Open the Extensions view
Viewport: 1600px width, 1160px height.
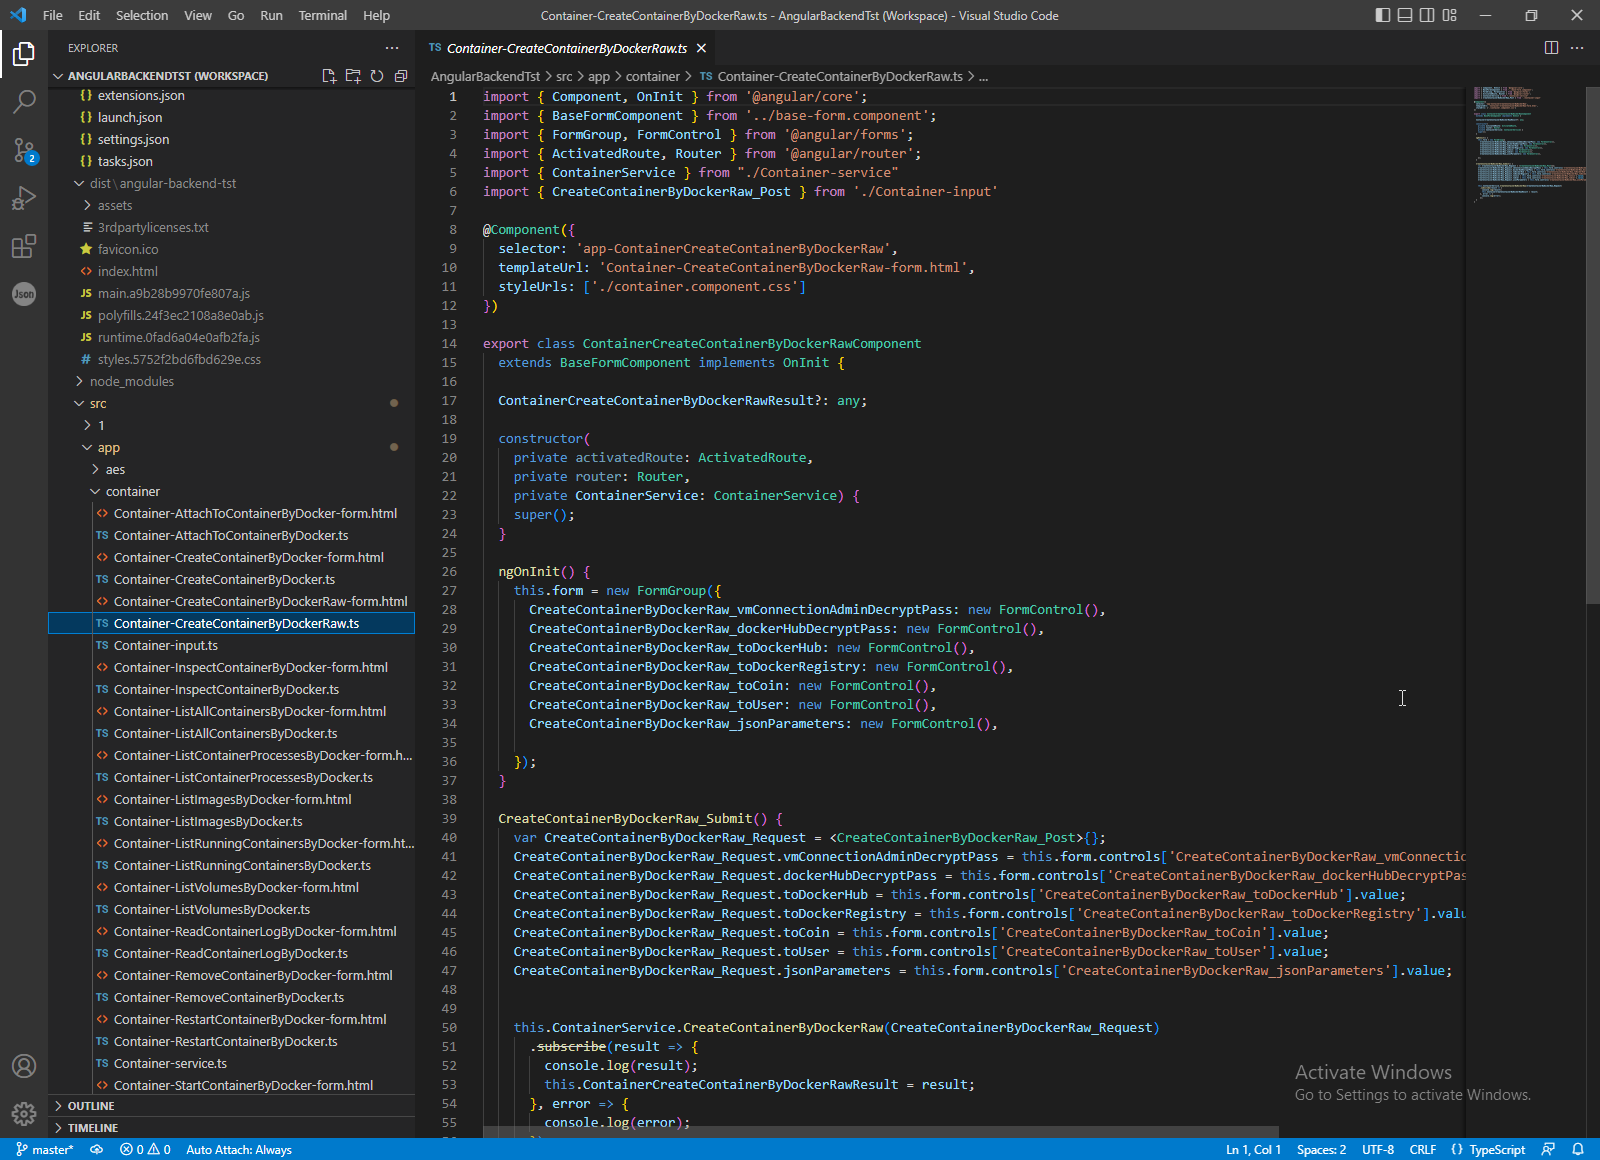tap(24, 246)
